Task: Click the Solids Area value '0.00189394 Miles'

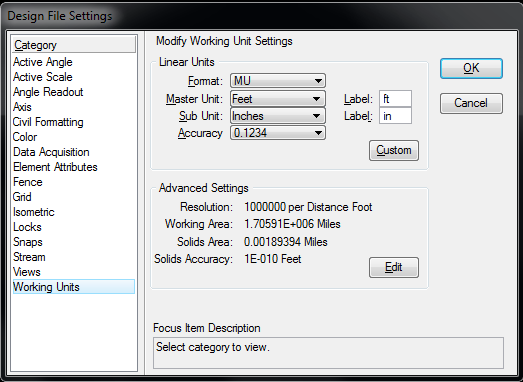Action: (286, 242)
